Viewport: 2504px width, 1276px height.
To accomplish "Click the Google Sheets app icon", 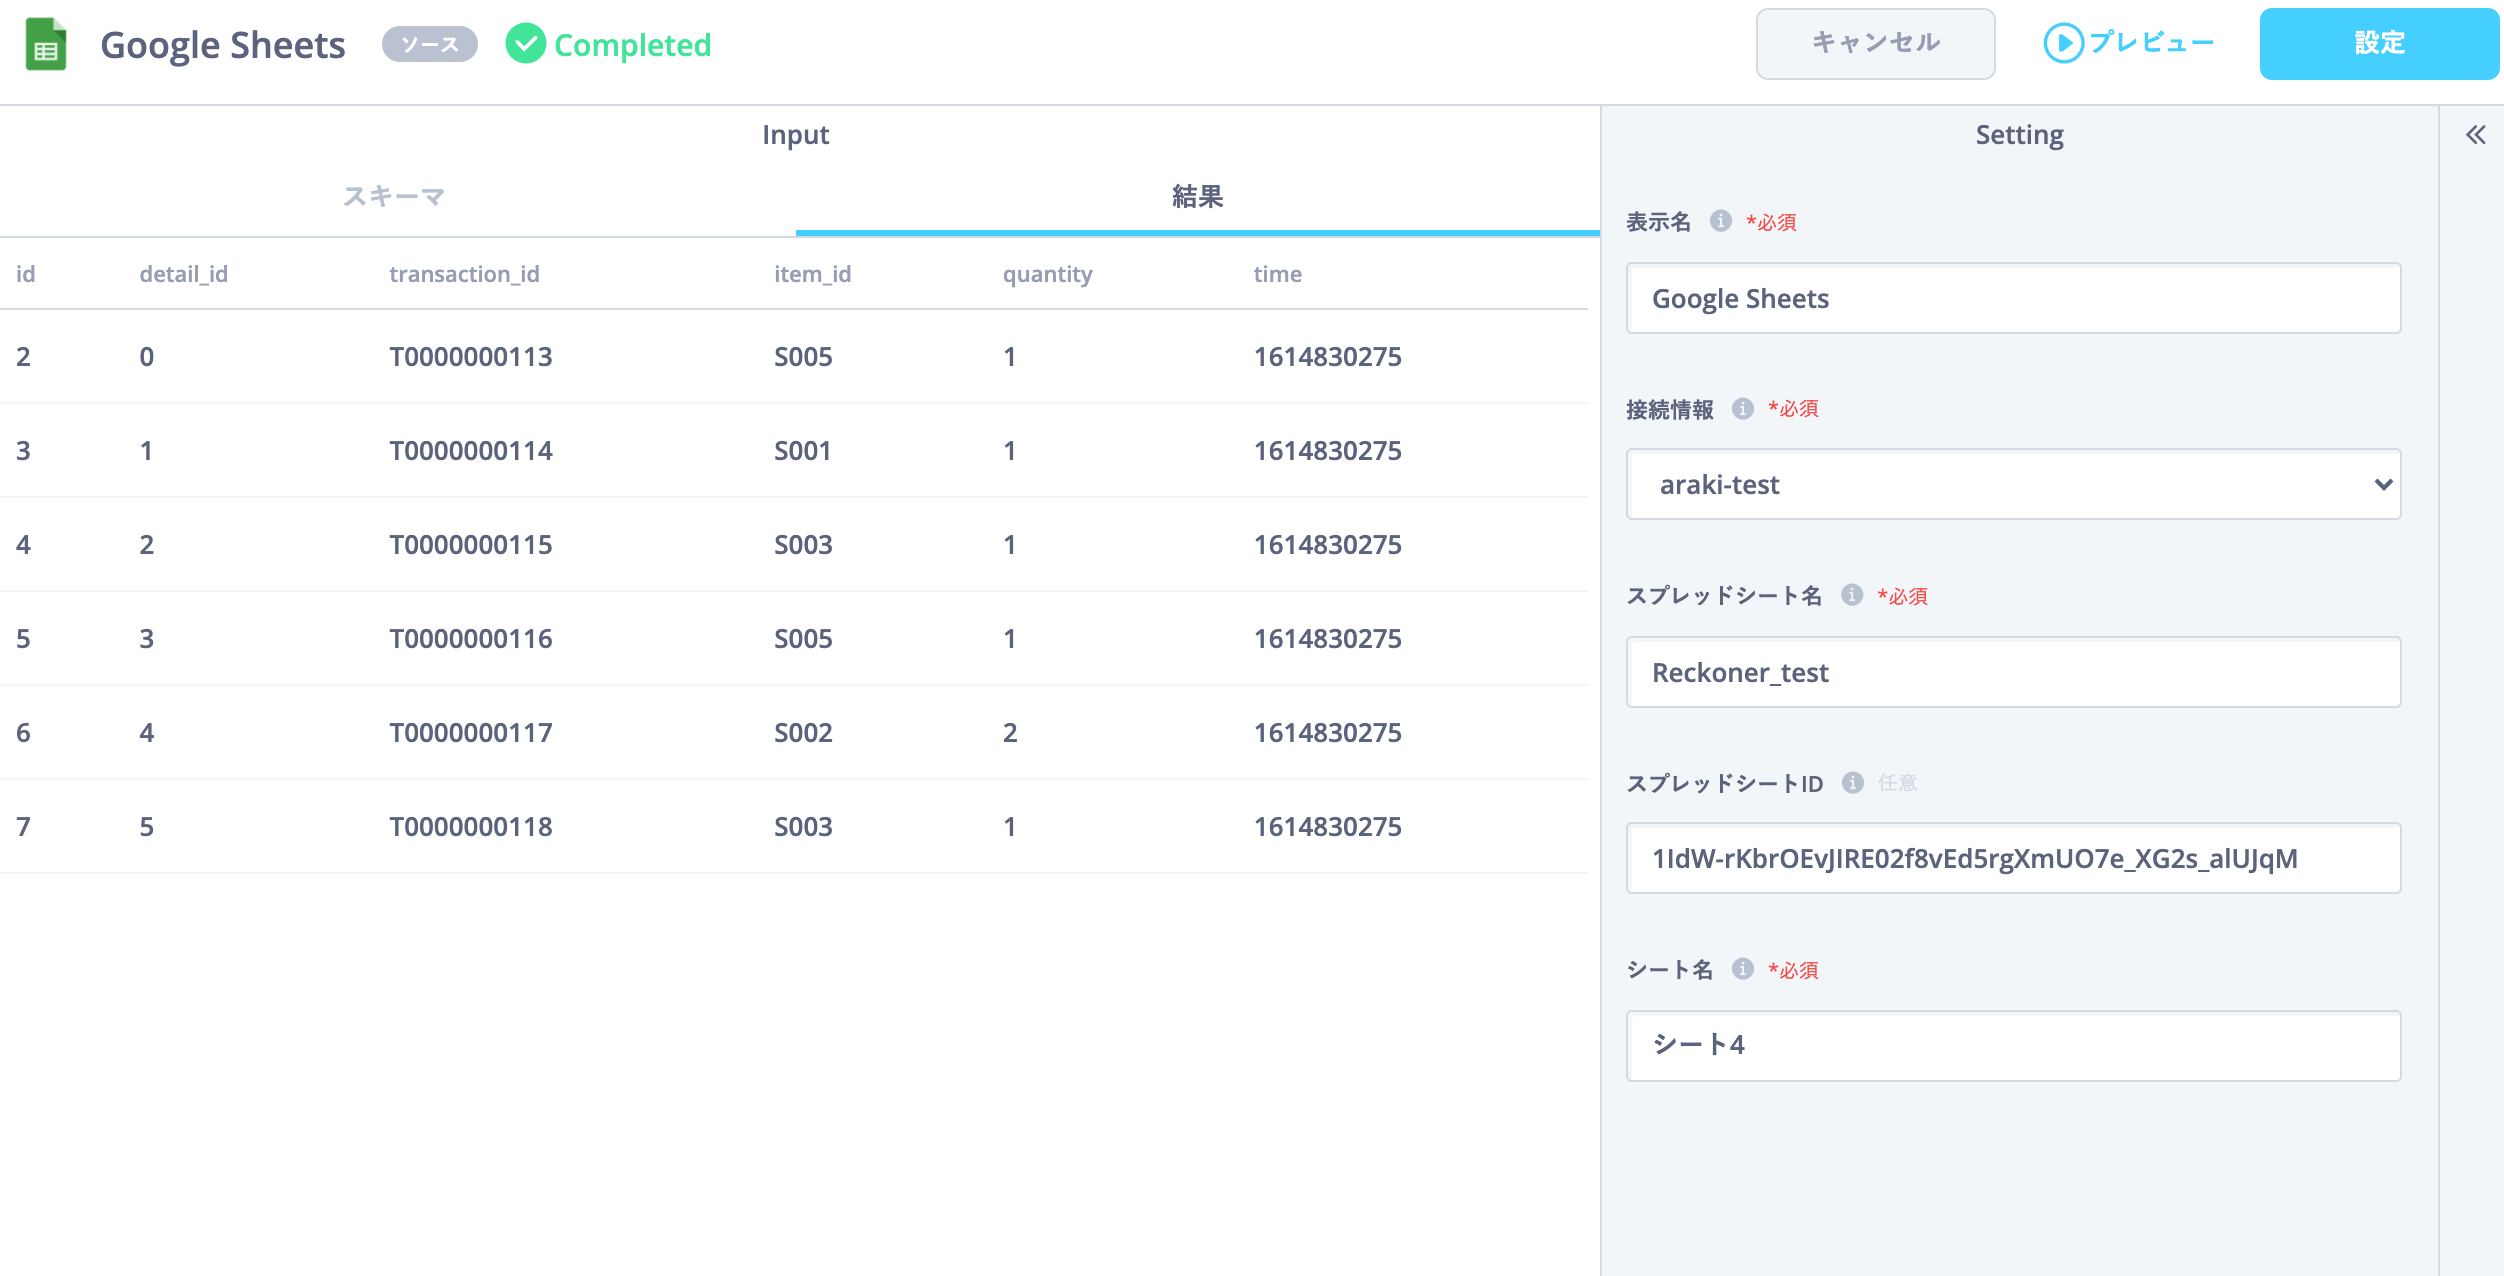I will (x=46, y=45).
